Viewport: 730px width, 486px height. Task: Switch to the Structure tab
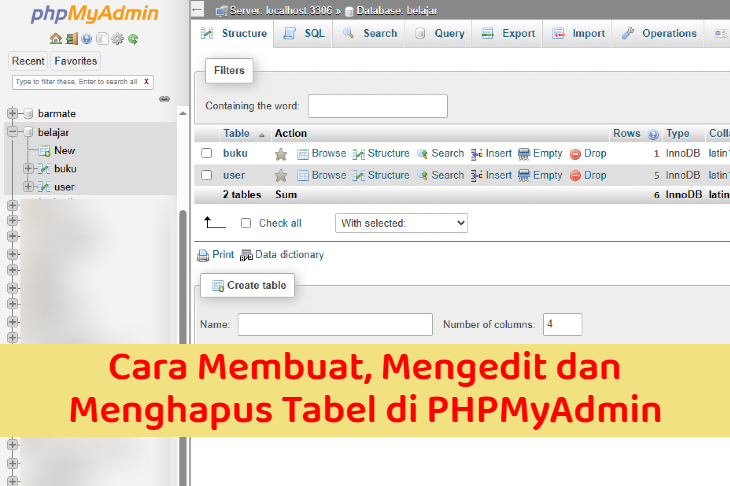click(234, 34)
